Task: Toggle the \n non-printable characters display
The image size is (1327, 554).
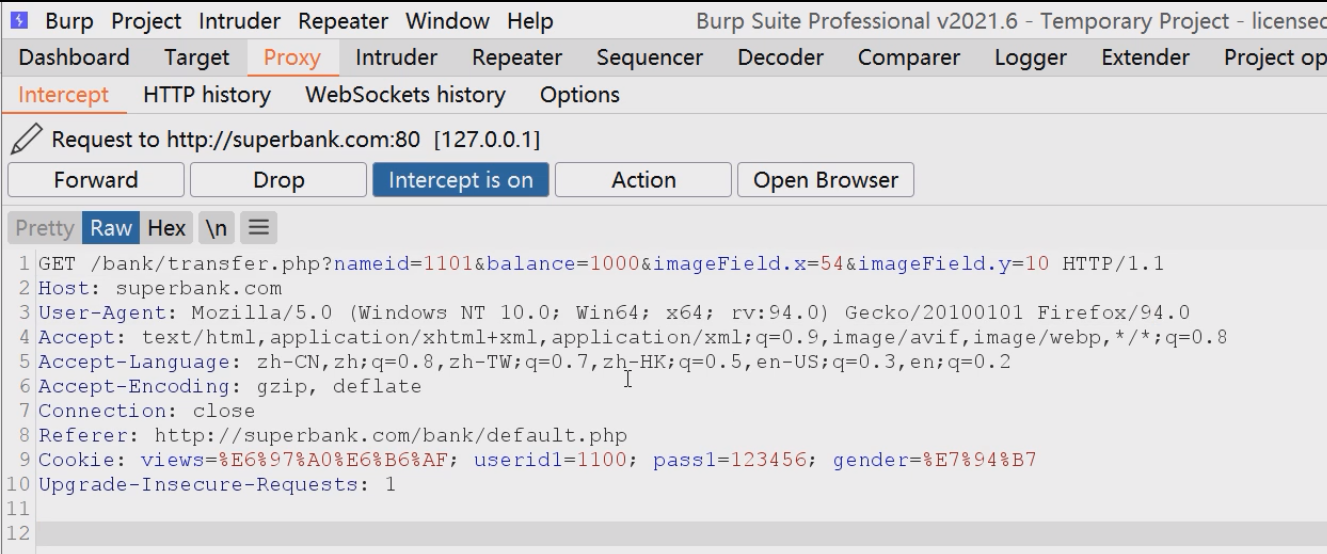Action: 216,228
